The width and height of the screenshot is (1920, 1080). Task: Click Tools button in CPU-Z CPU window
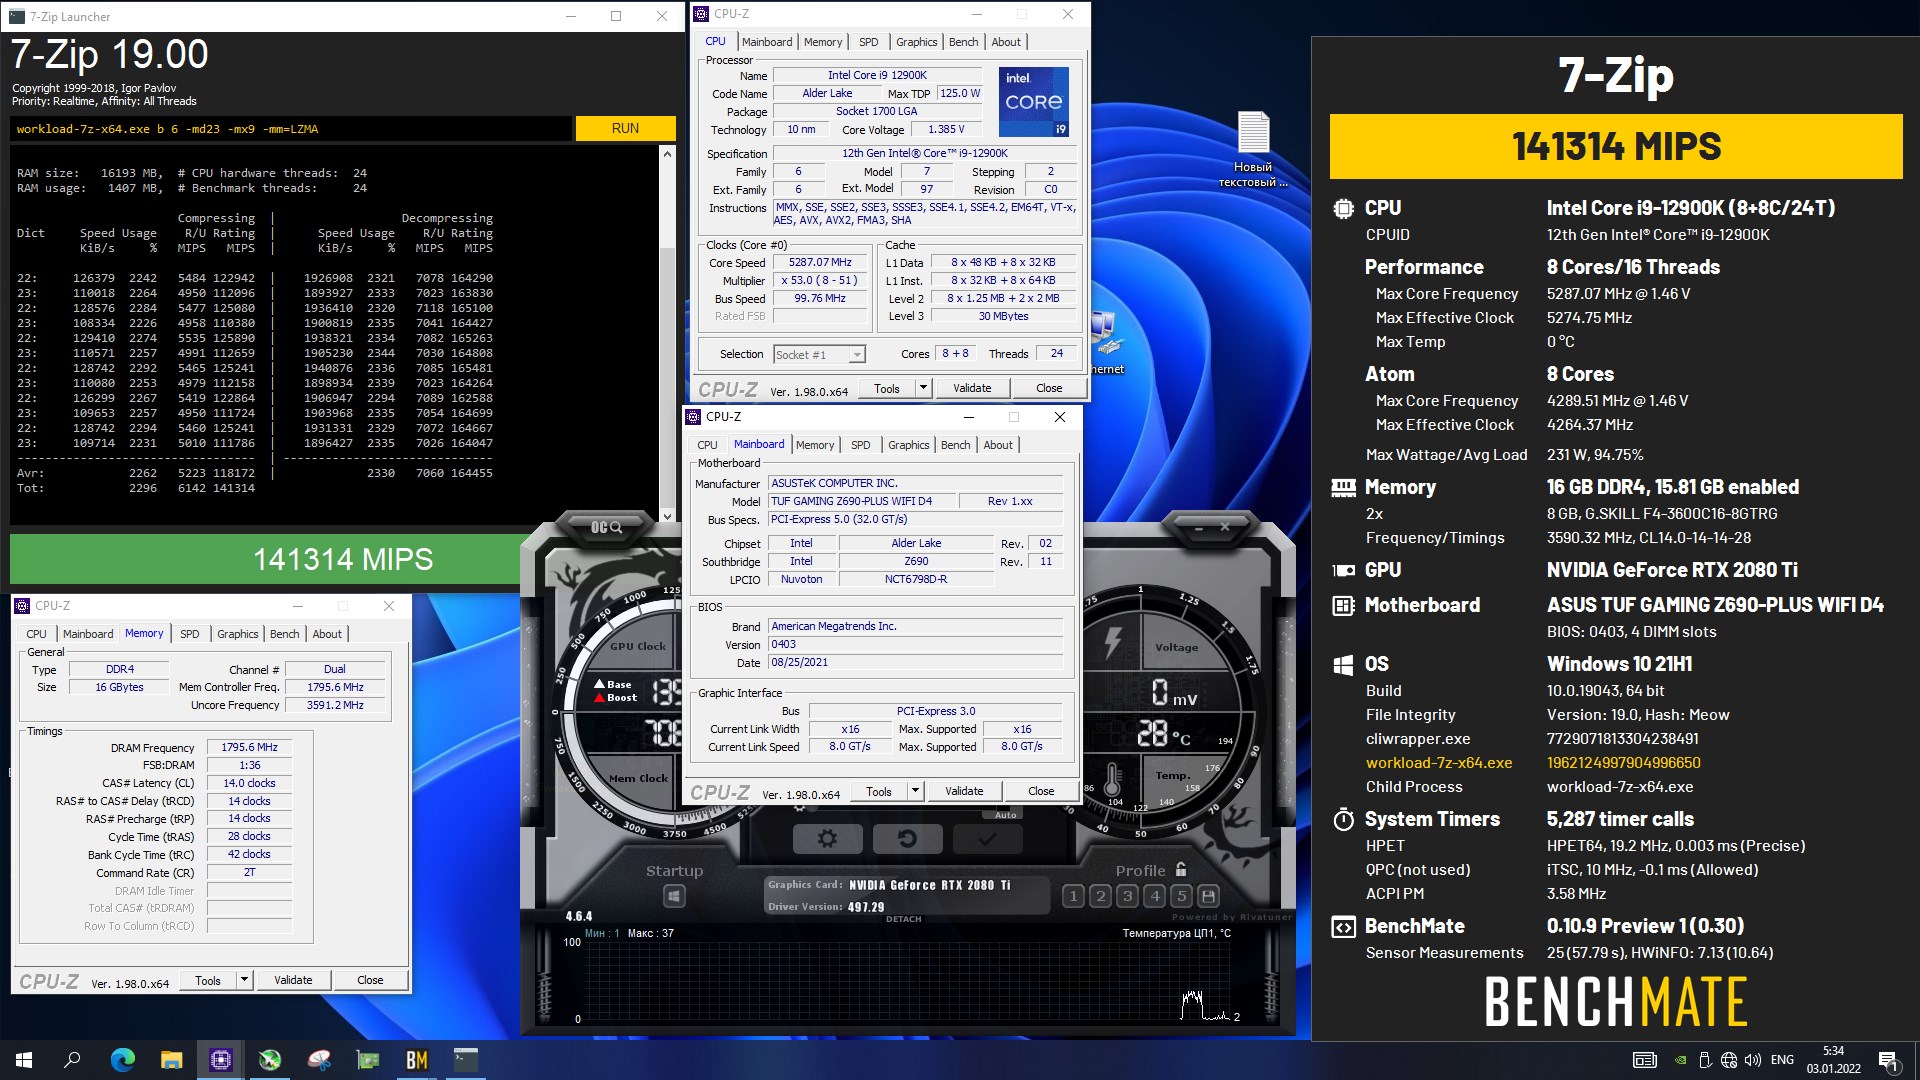(887, 388)
